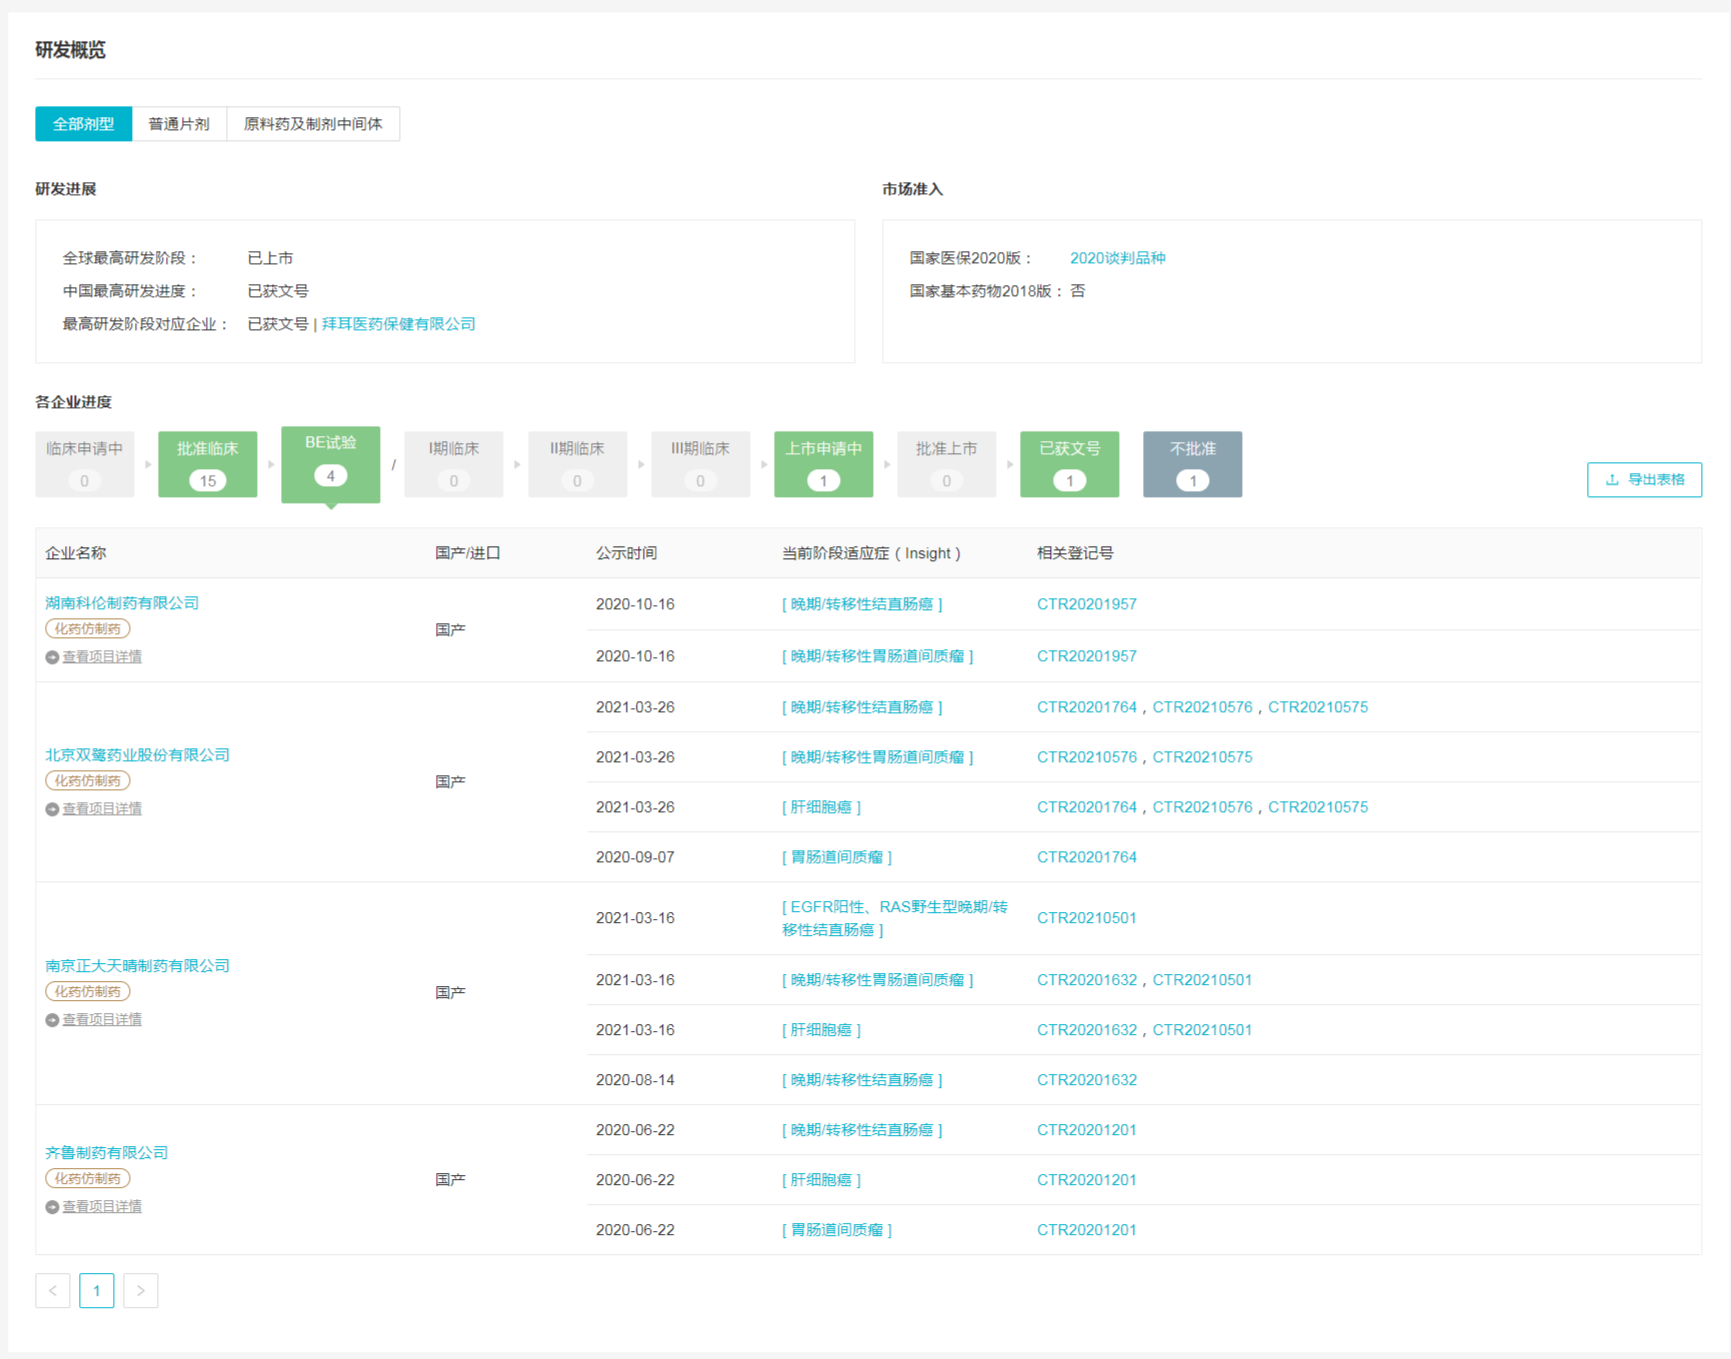Go to next page arrow
The width and height of the screenshot is (1731, 1359).
click(x=141, y=1291)
